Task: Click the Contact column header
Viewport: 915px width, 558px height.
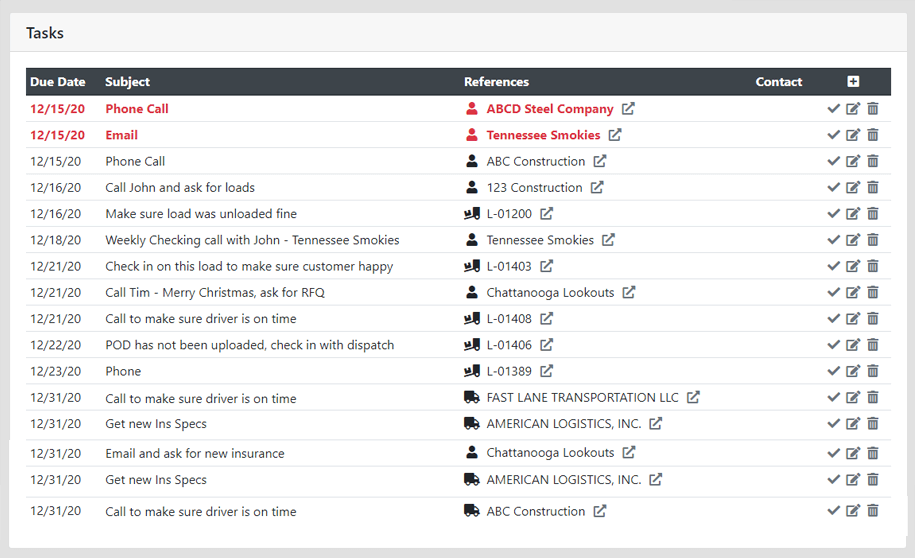Action: [x=779, y=82]
